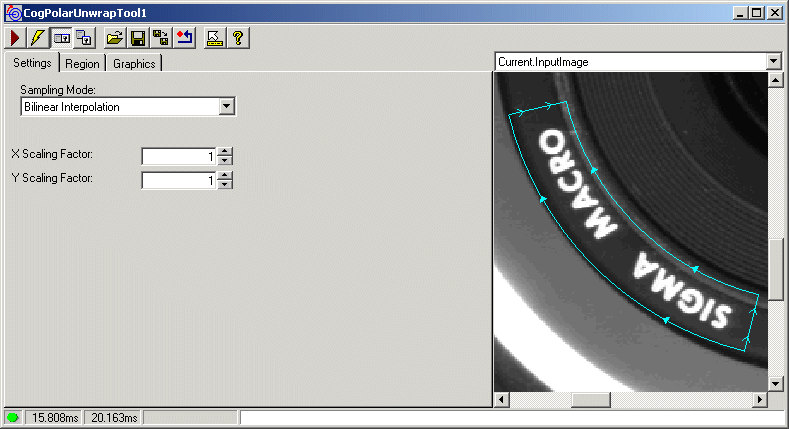This screenshot has width=789, height=429.
Task: Click the Y Scaling Factor input field
Action: (179, 180)
